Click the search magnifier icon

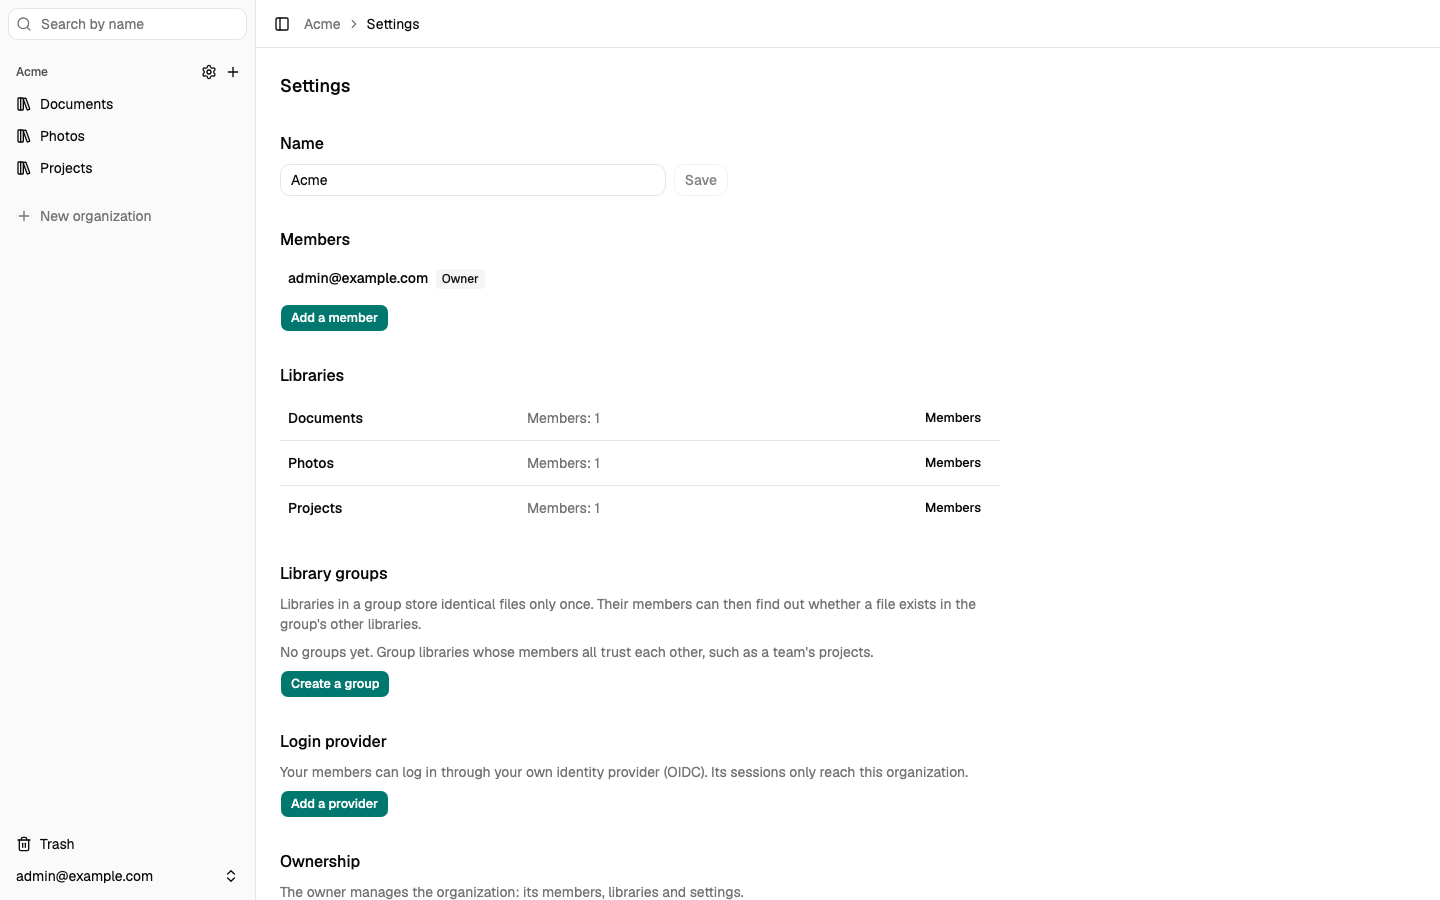click(x=25, y=24)
